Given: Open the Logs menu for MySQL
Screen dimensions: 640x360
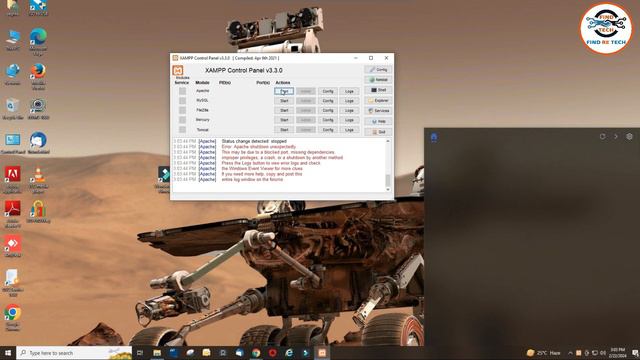Looking at the screenshot, I should click(x=349, y=101).
